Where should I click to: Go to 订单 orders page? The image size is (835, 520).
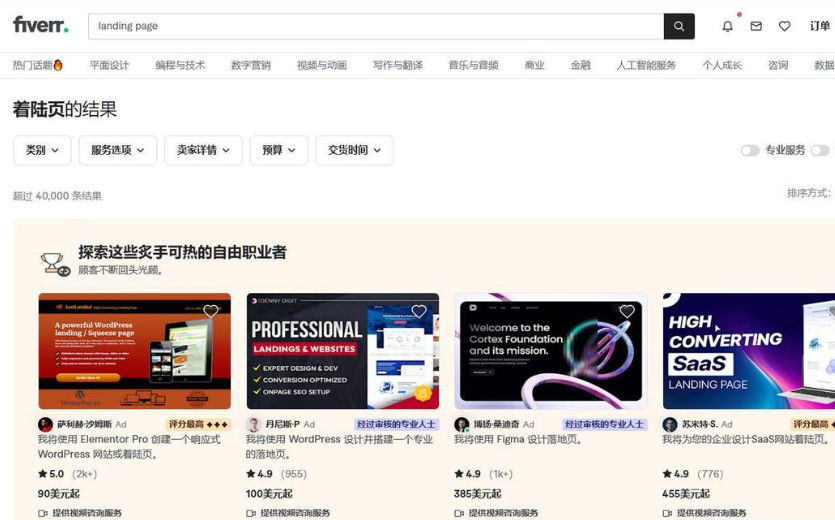pos(820,26)
